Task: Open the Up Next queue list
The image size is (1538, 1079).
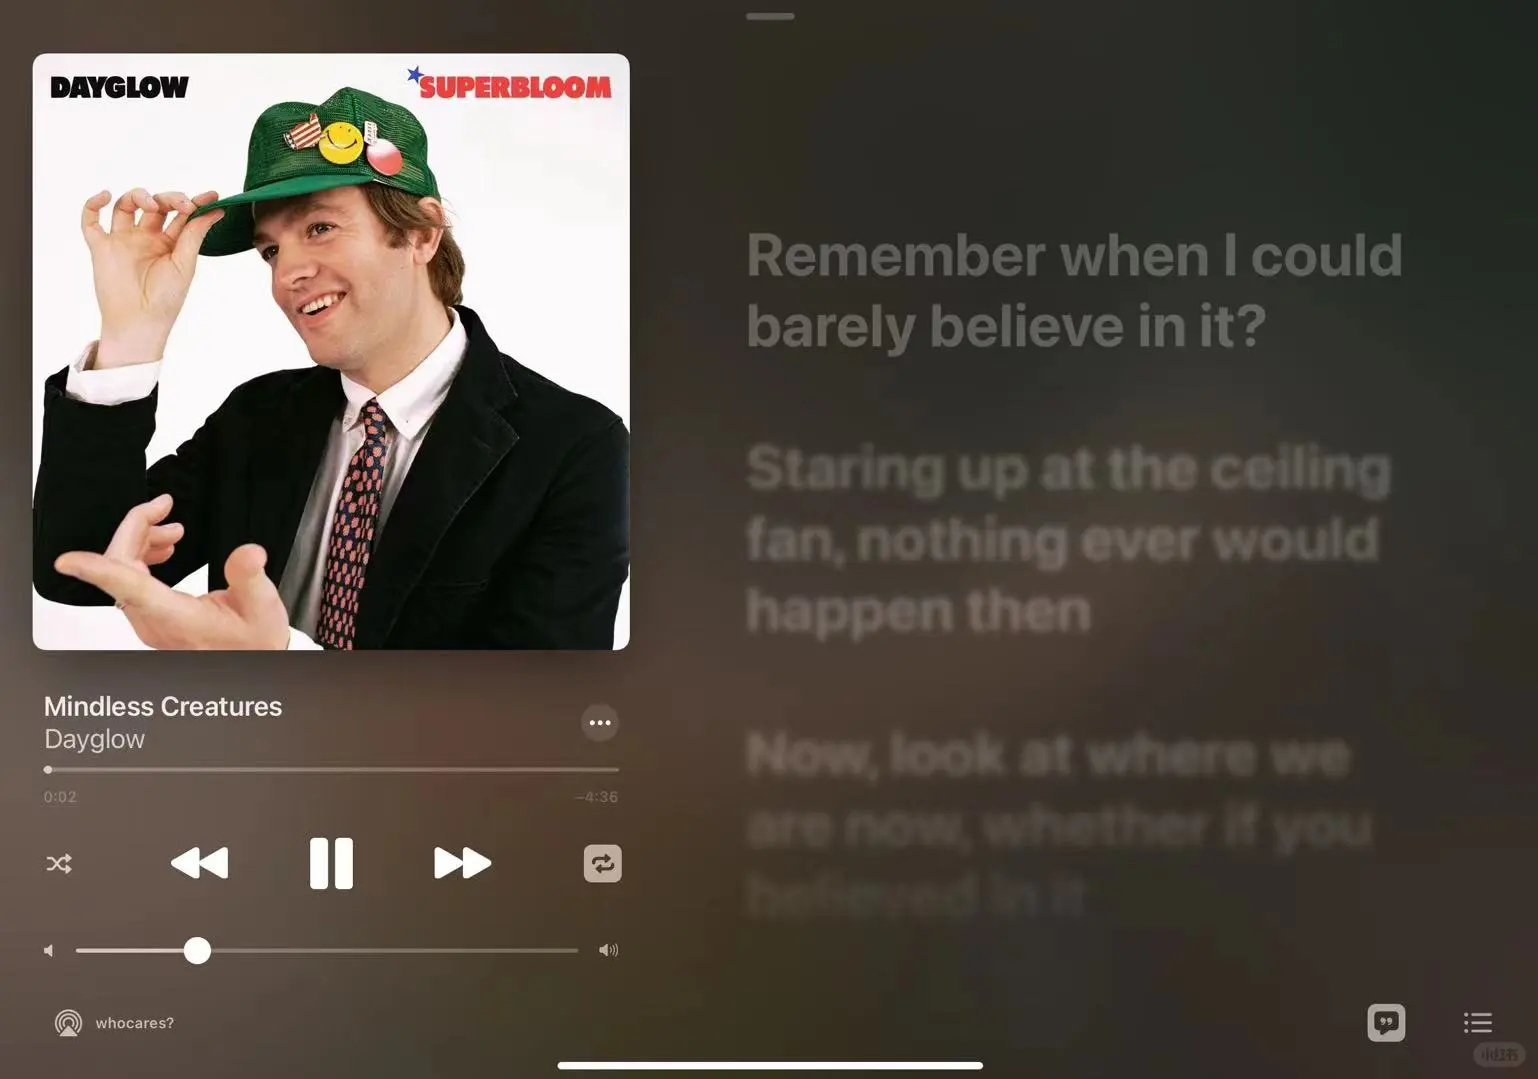Action: click(x=1478, y=1022)
